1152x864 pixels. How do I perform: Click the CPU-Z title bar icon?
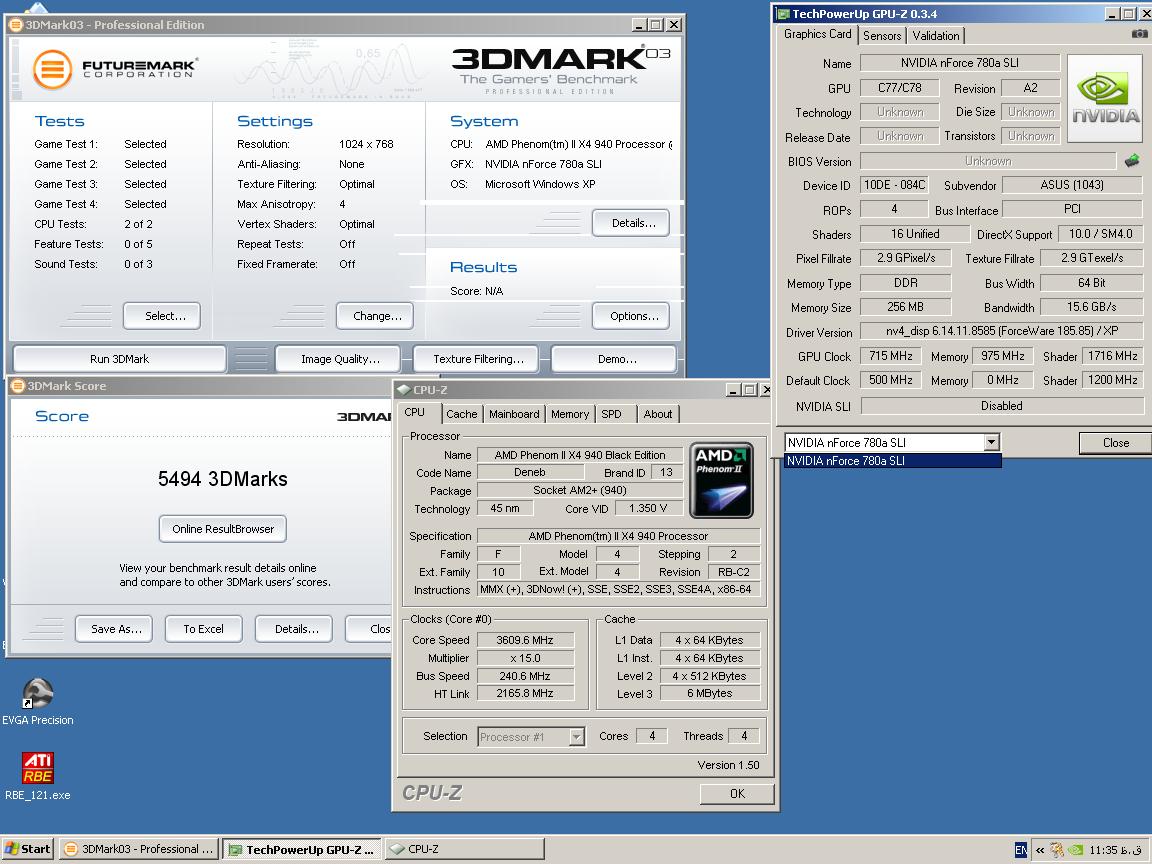403,389
